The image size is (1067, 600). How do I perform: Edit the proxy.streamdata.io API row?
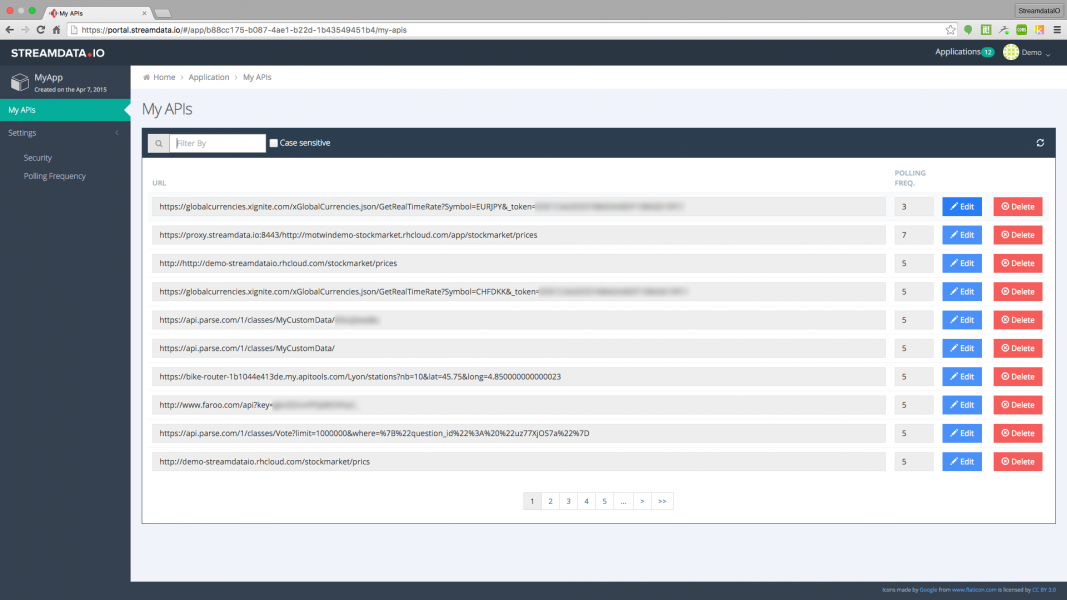pyautogui.click(x=962, y=235)
